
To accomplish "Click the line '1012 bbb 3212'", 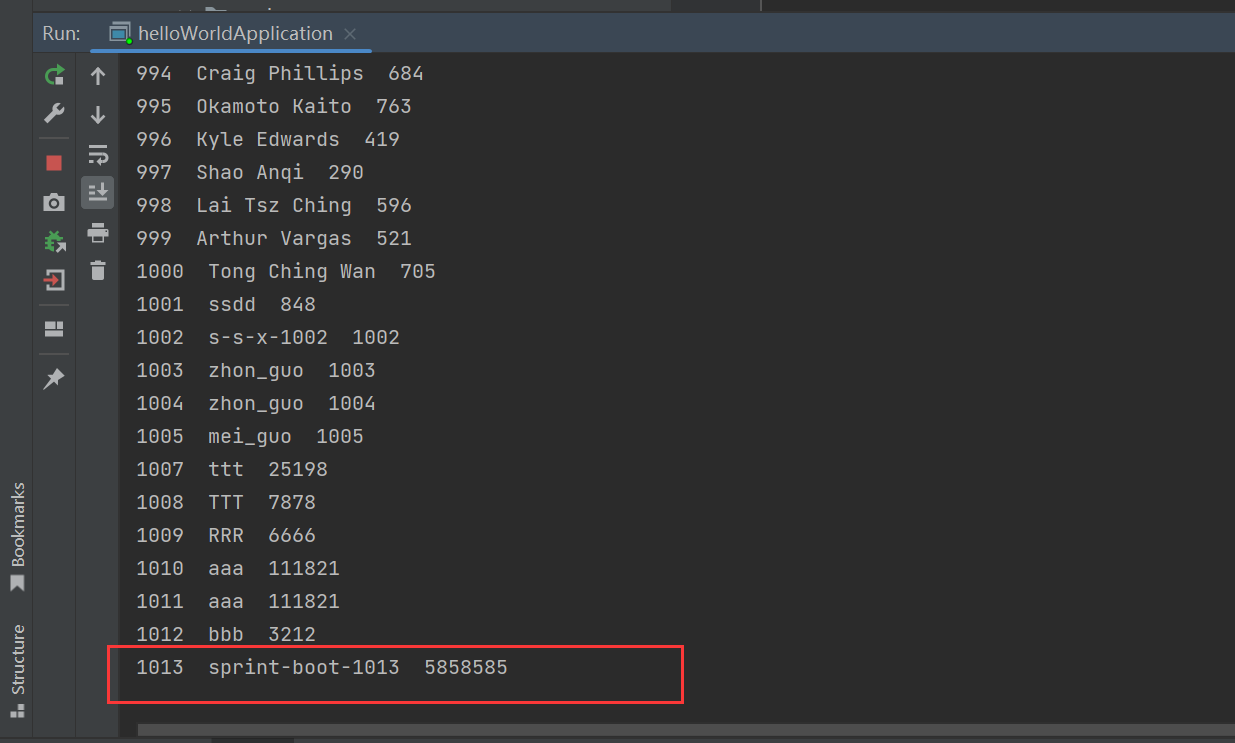I will click(x=226, y=634).
